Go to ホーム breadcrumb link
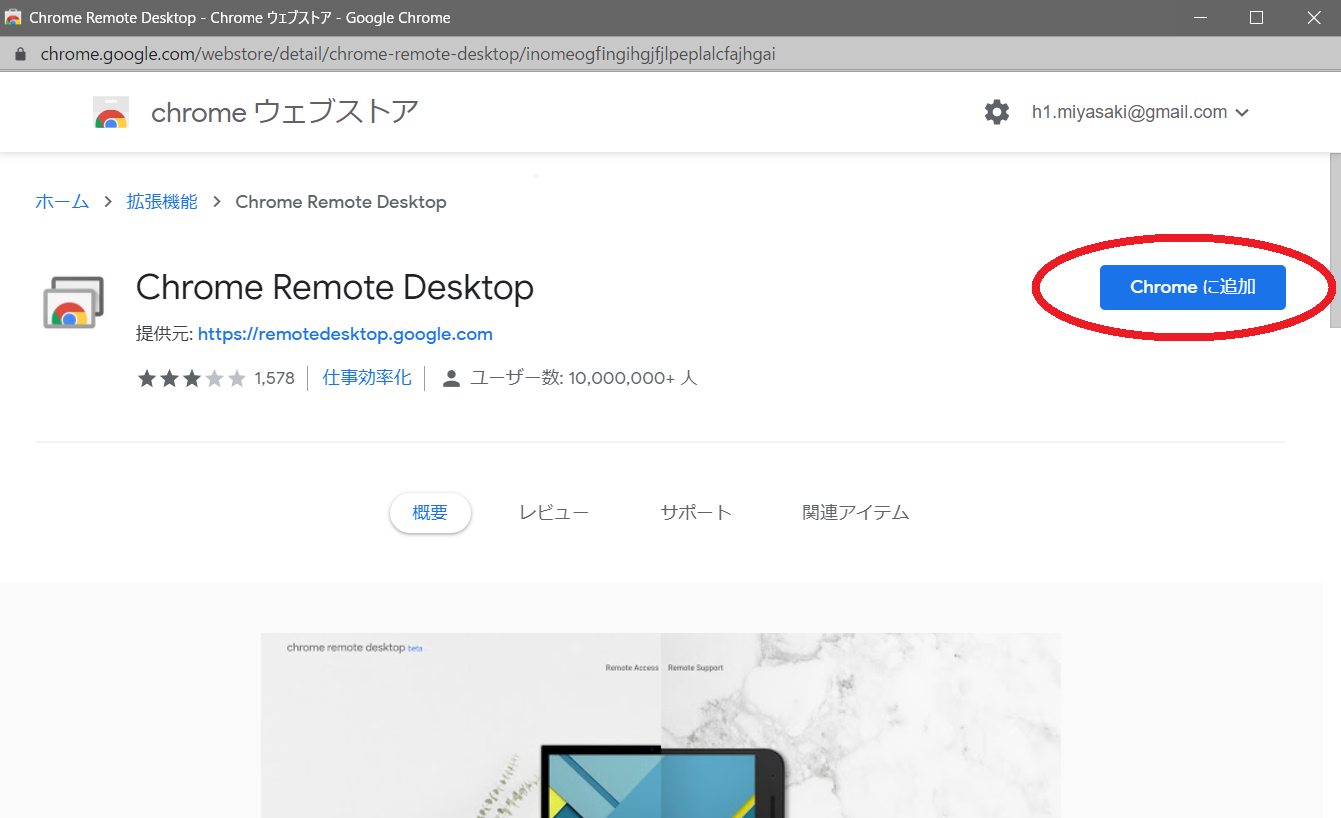 point(62,202)
